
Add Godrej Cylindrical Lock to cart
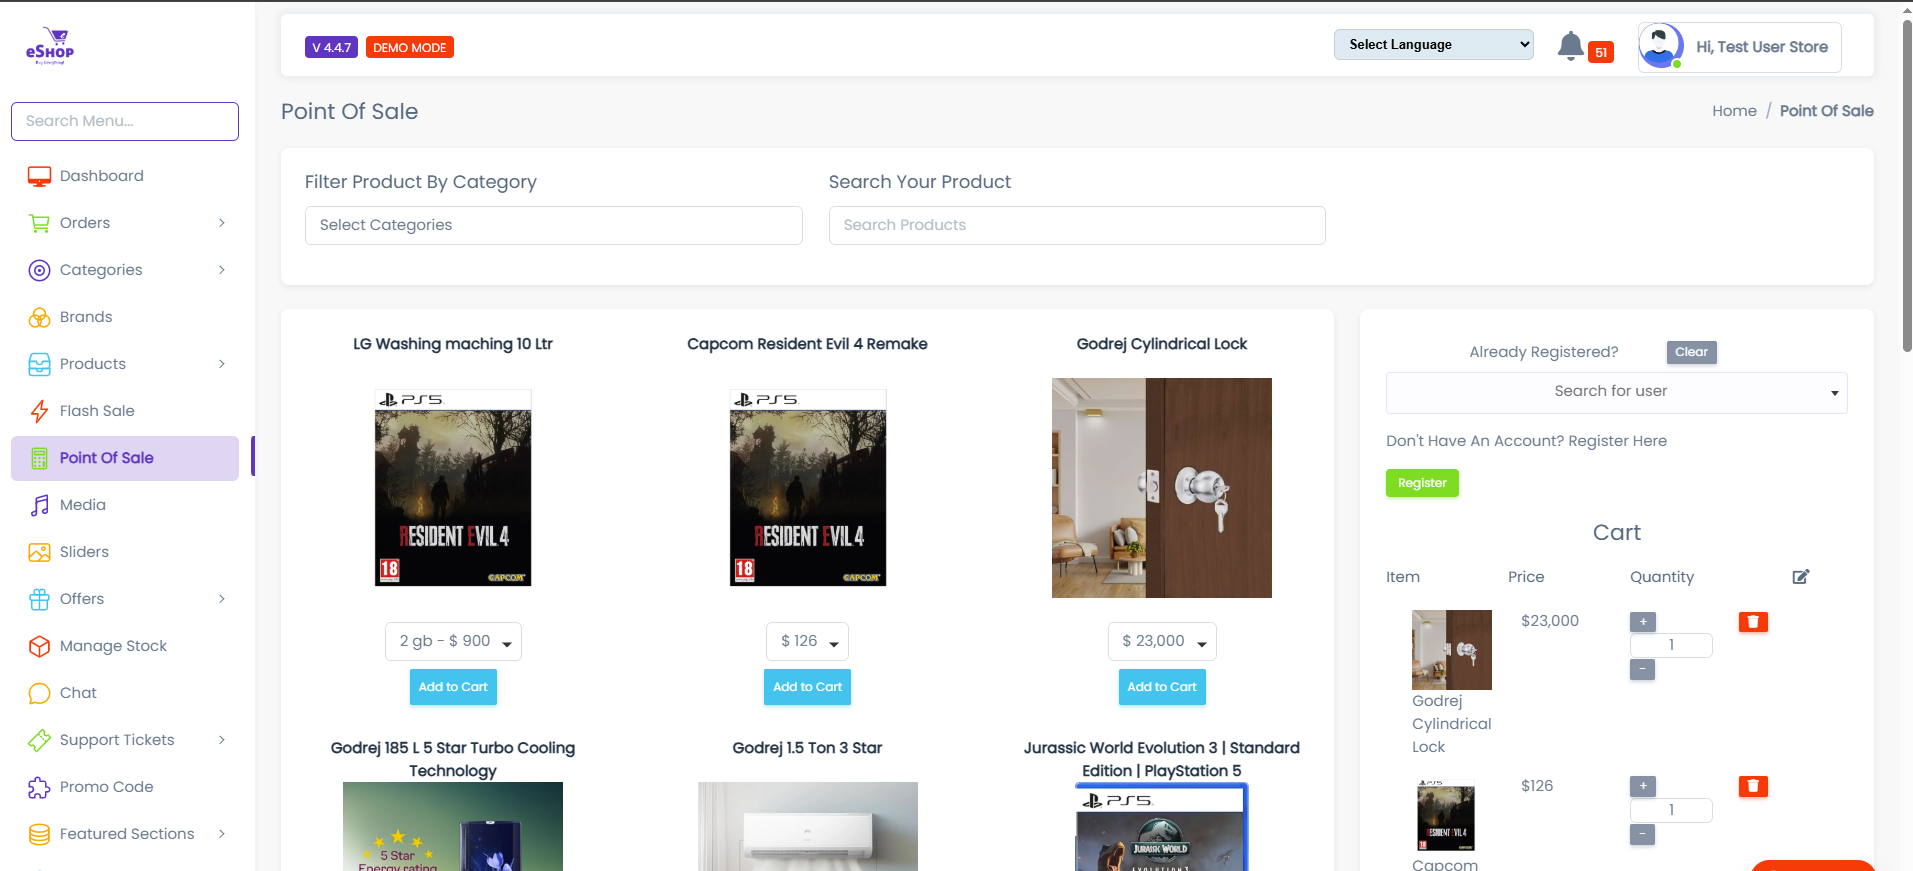click(1162, 687)
